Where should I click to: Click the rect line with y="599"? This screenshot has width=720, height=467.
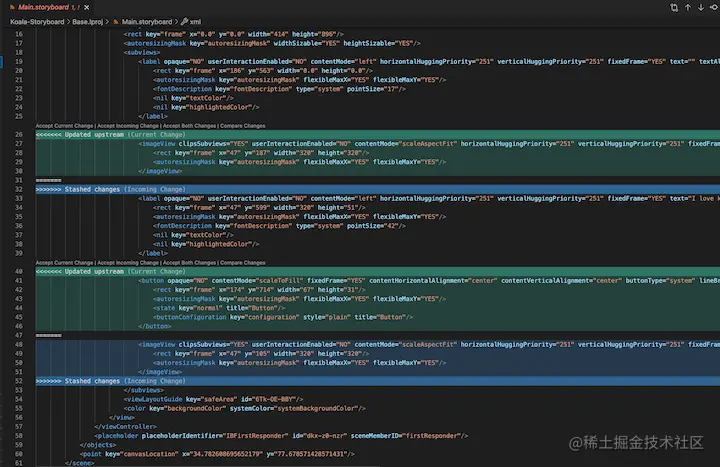point(259,208)
